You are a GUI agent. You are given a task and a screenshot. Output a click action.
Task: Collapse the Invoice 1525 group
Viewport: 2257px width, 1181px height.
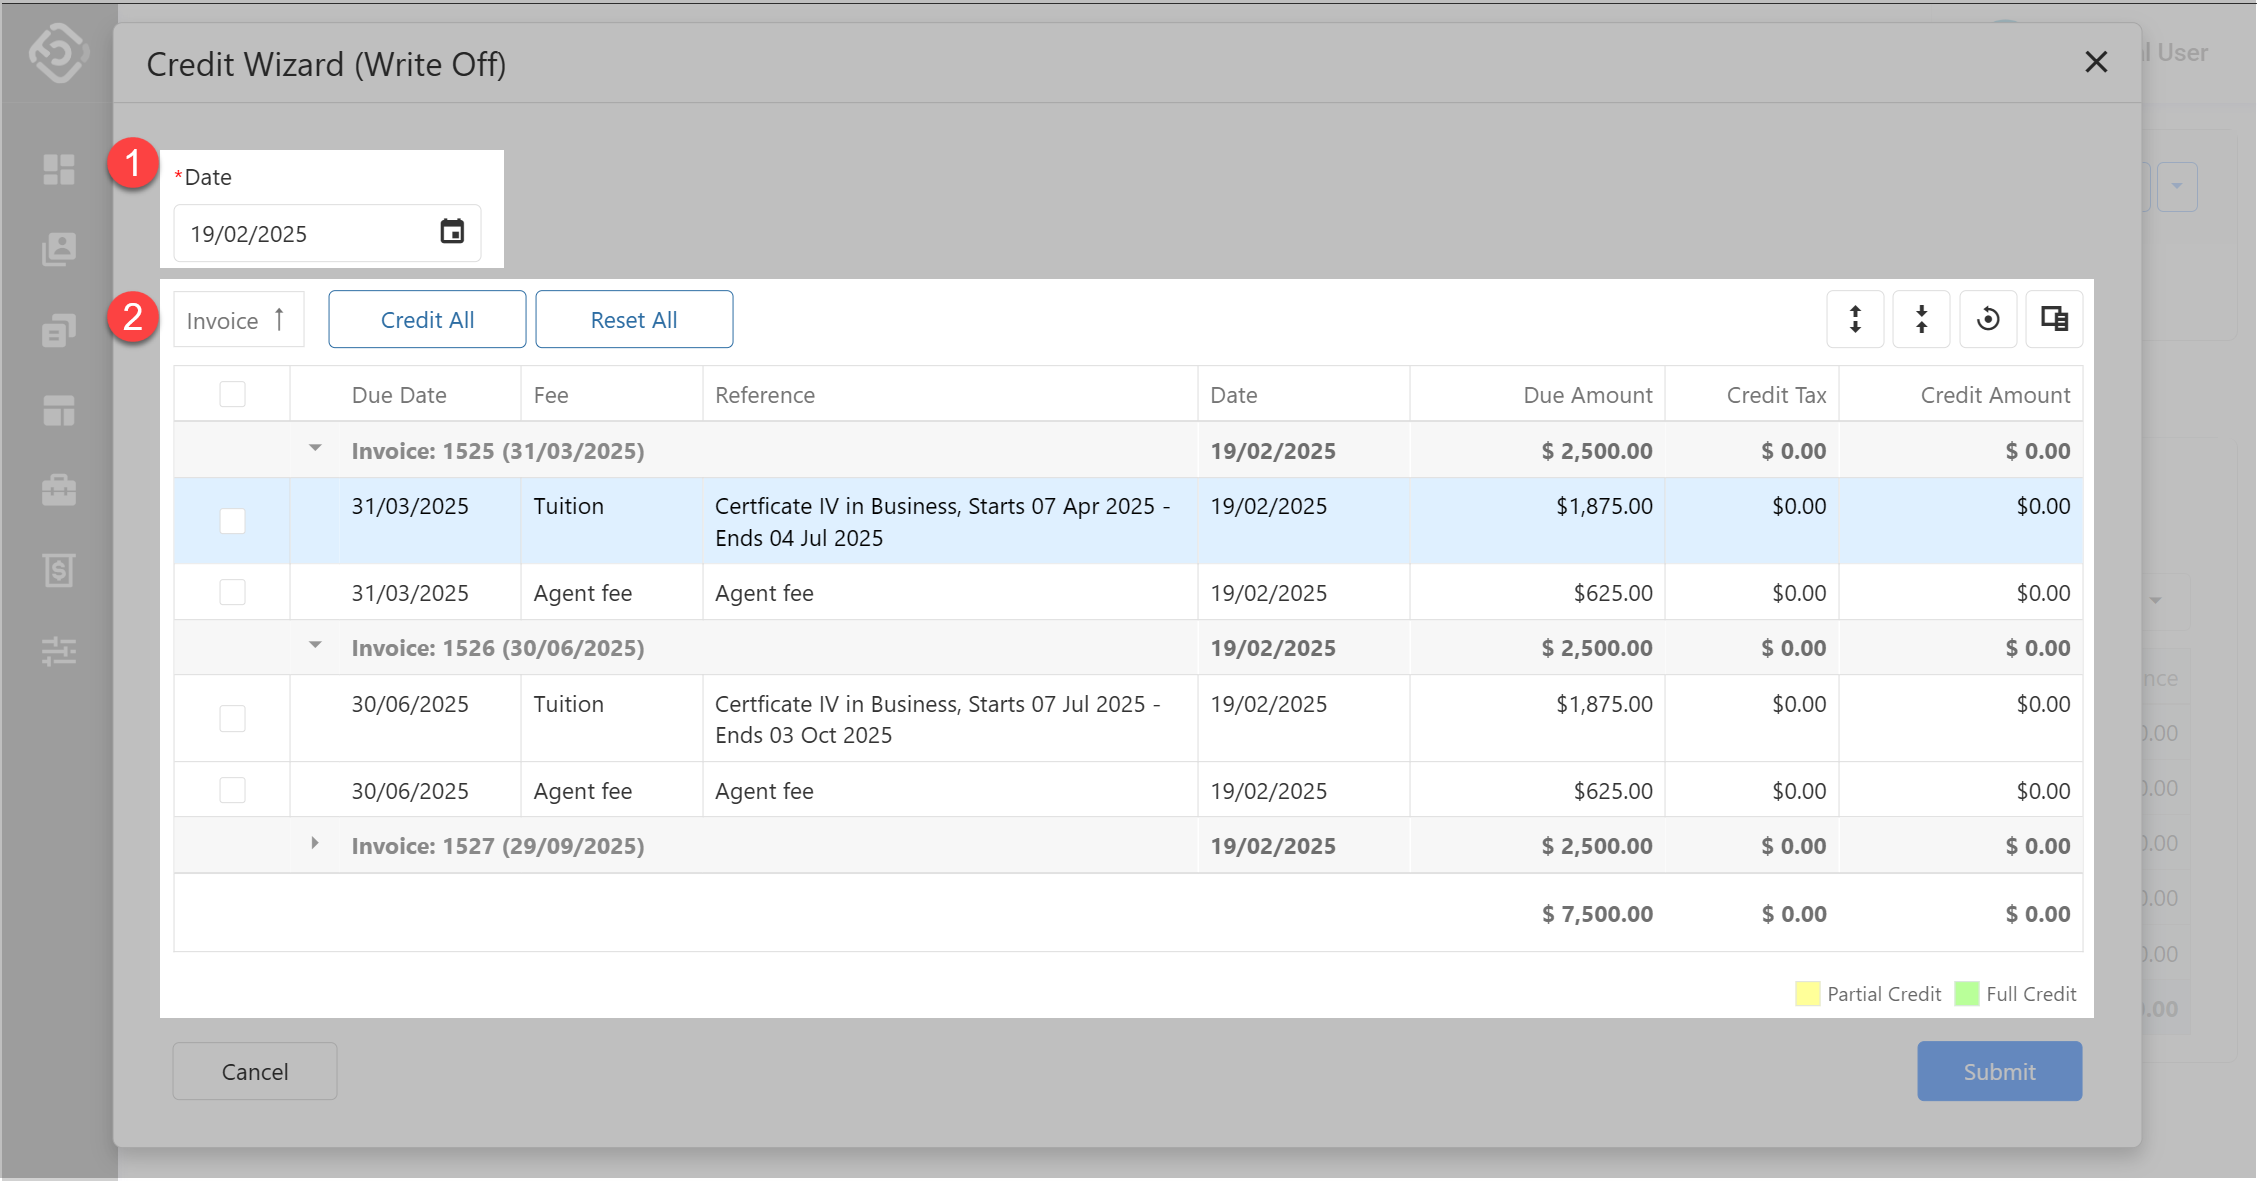(315, 449)
